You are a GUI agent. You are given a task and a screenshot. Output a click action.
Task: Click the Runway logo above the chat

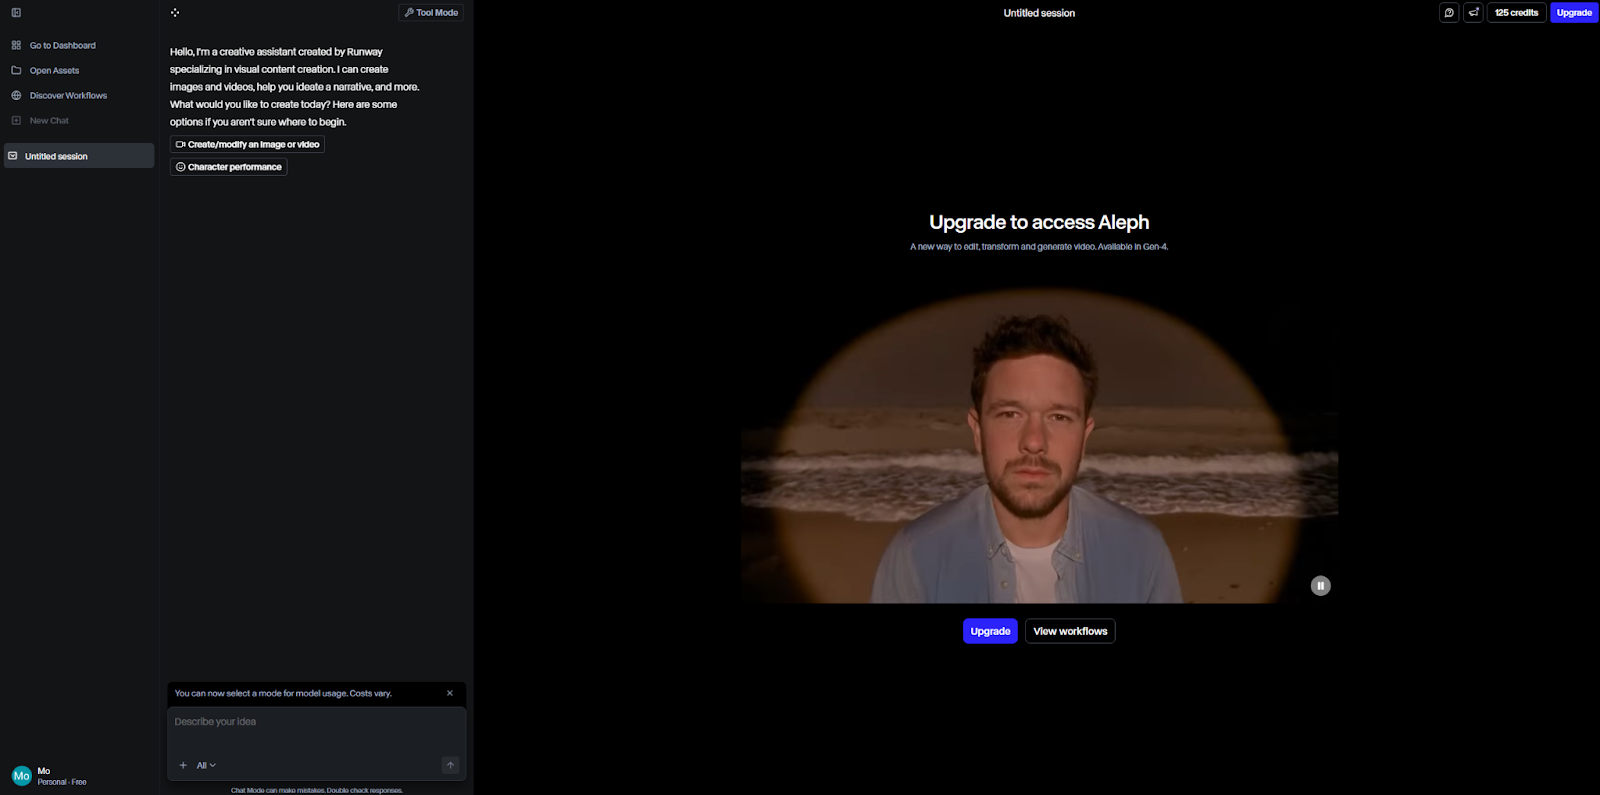click(x=175, y=13)
